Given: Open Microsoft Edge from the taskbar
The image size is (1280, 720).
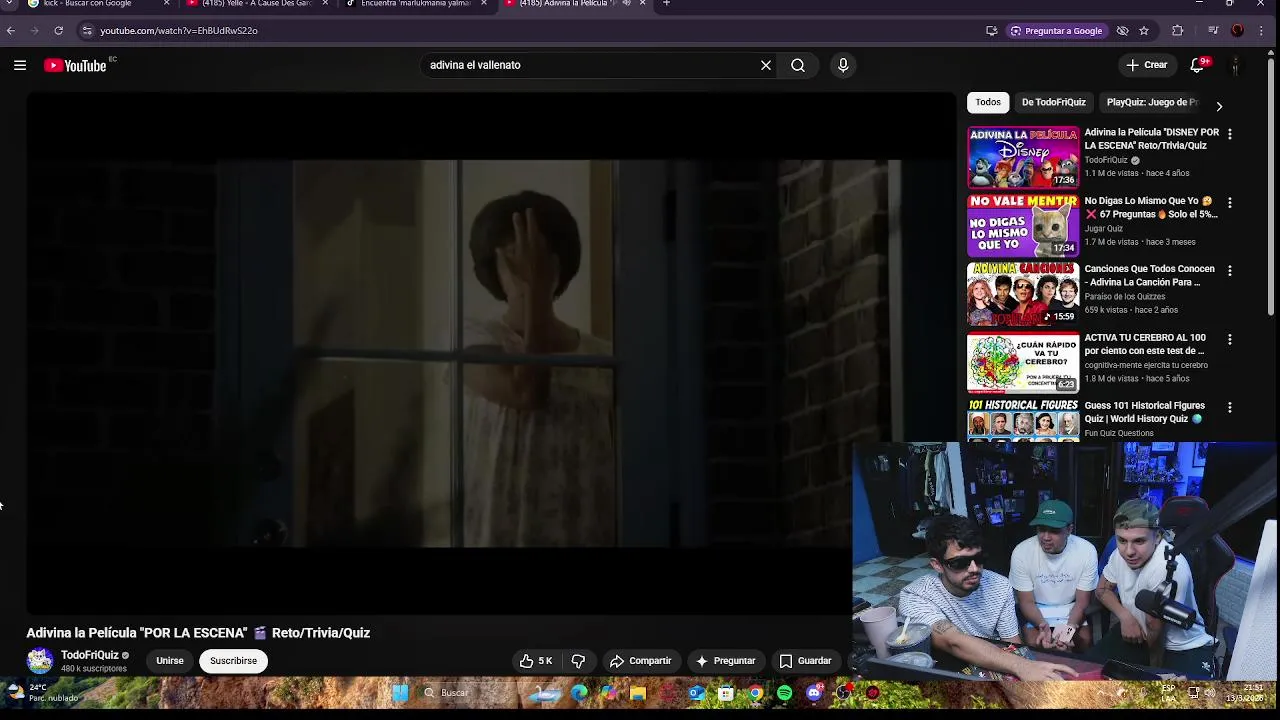Looking at the screenshot, I should pos(580,692).
